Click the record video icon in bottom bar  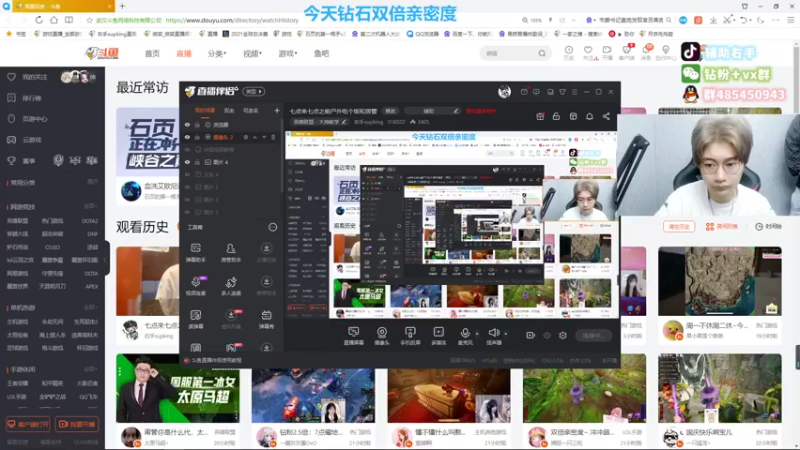pos(531,335)
